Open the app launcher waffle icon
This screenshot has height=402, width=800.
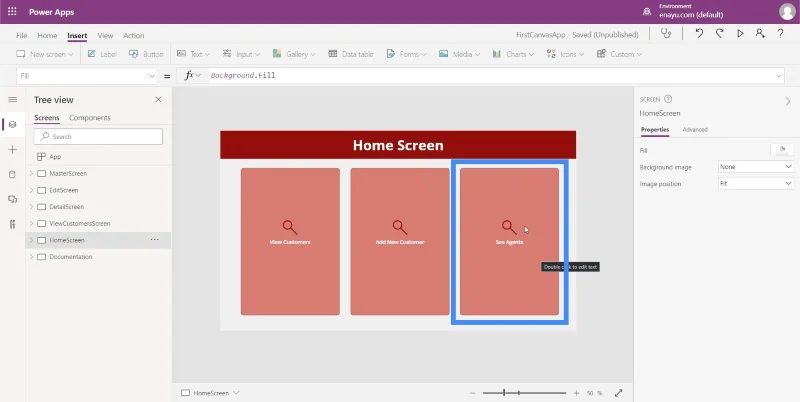pos(12,12)
